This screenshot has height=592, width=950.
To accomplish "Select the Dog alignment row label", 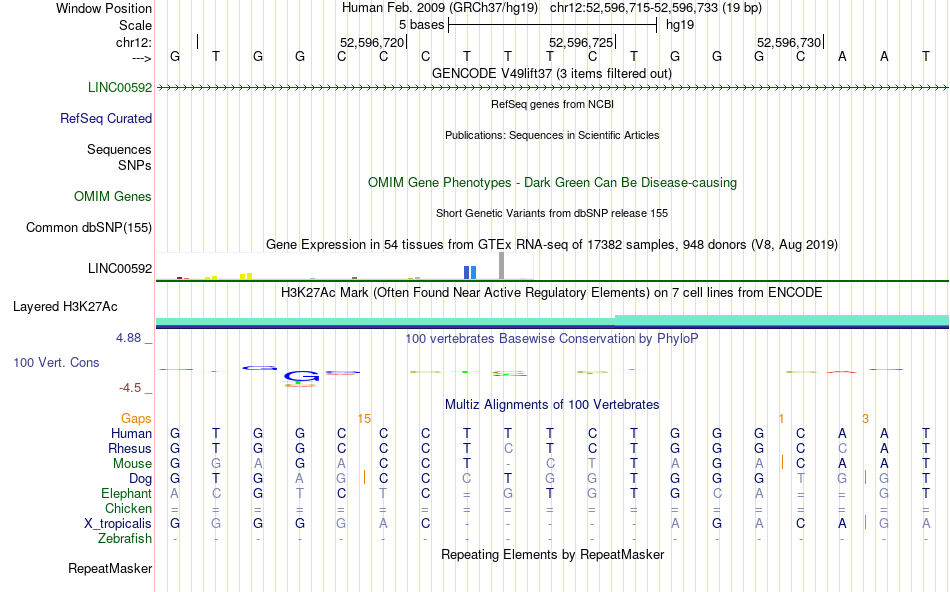I will click(140, 479).
